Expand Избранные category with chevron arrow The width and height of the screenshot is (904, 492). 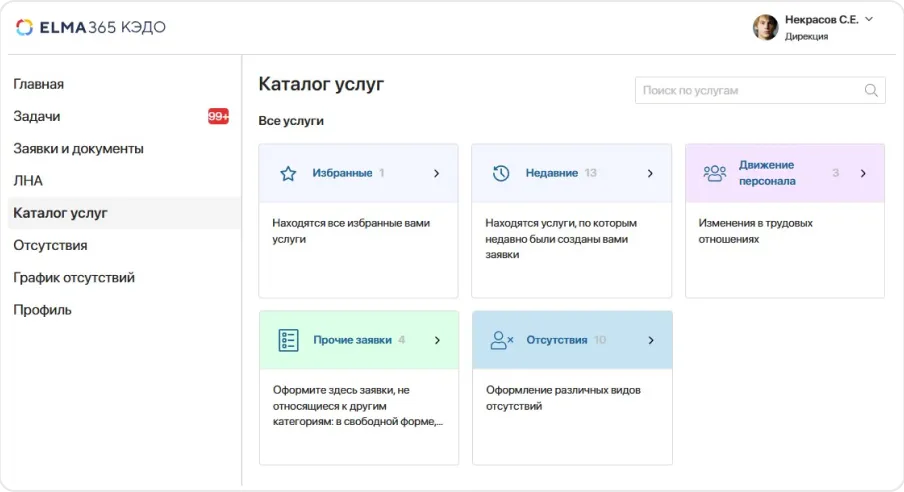coord(436,173)
